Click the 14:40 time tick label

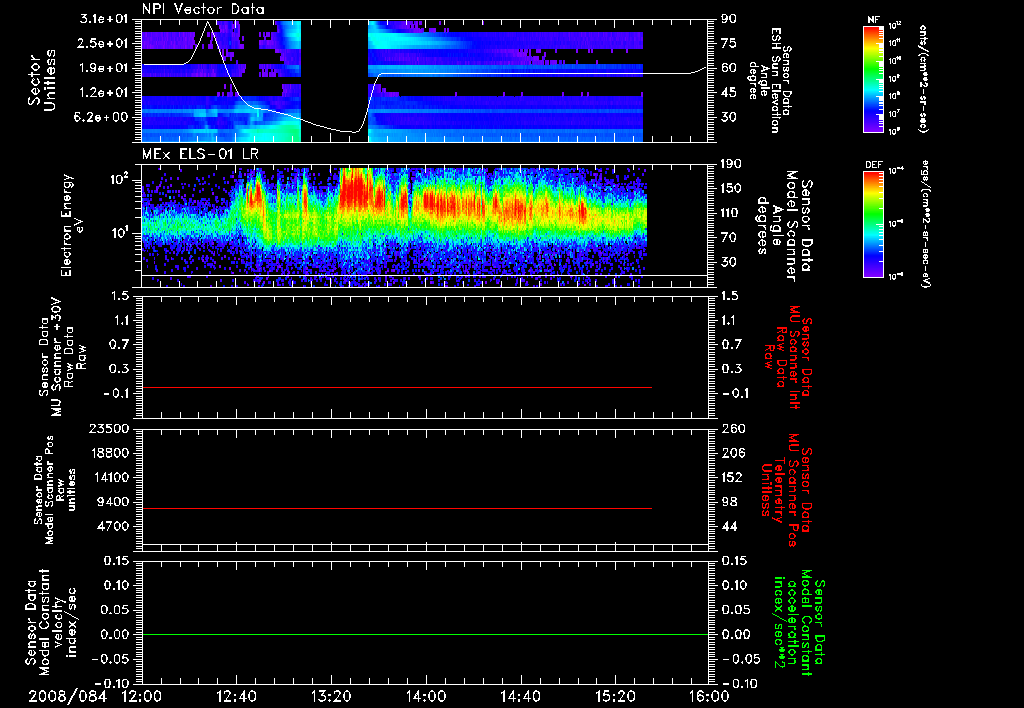520,696
